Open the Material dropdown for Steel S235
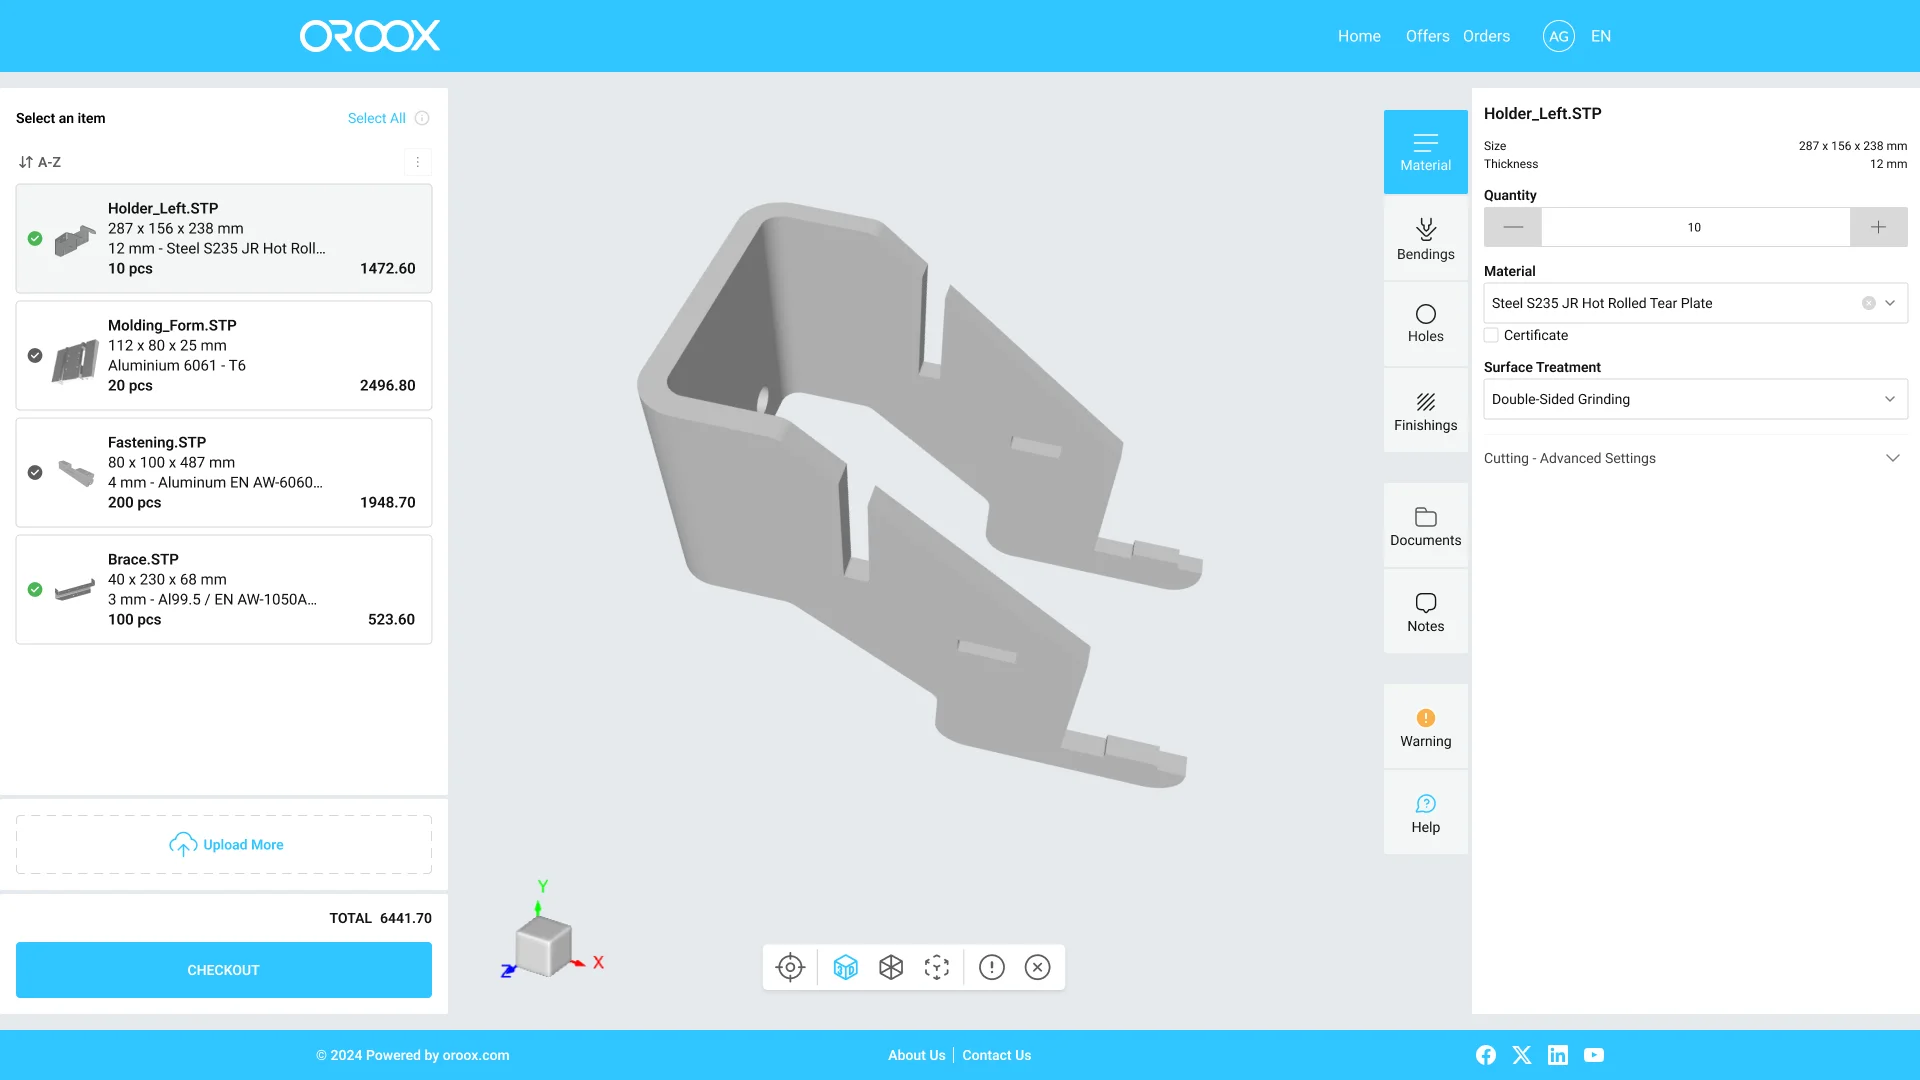1920x1080 pixels. pos(1889,303)
